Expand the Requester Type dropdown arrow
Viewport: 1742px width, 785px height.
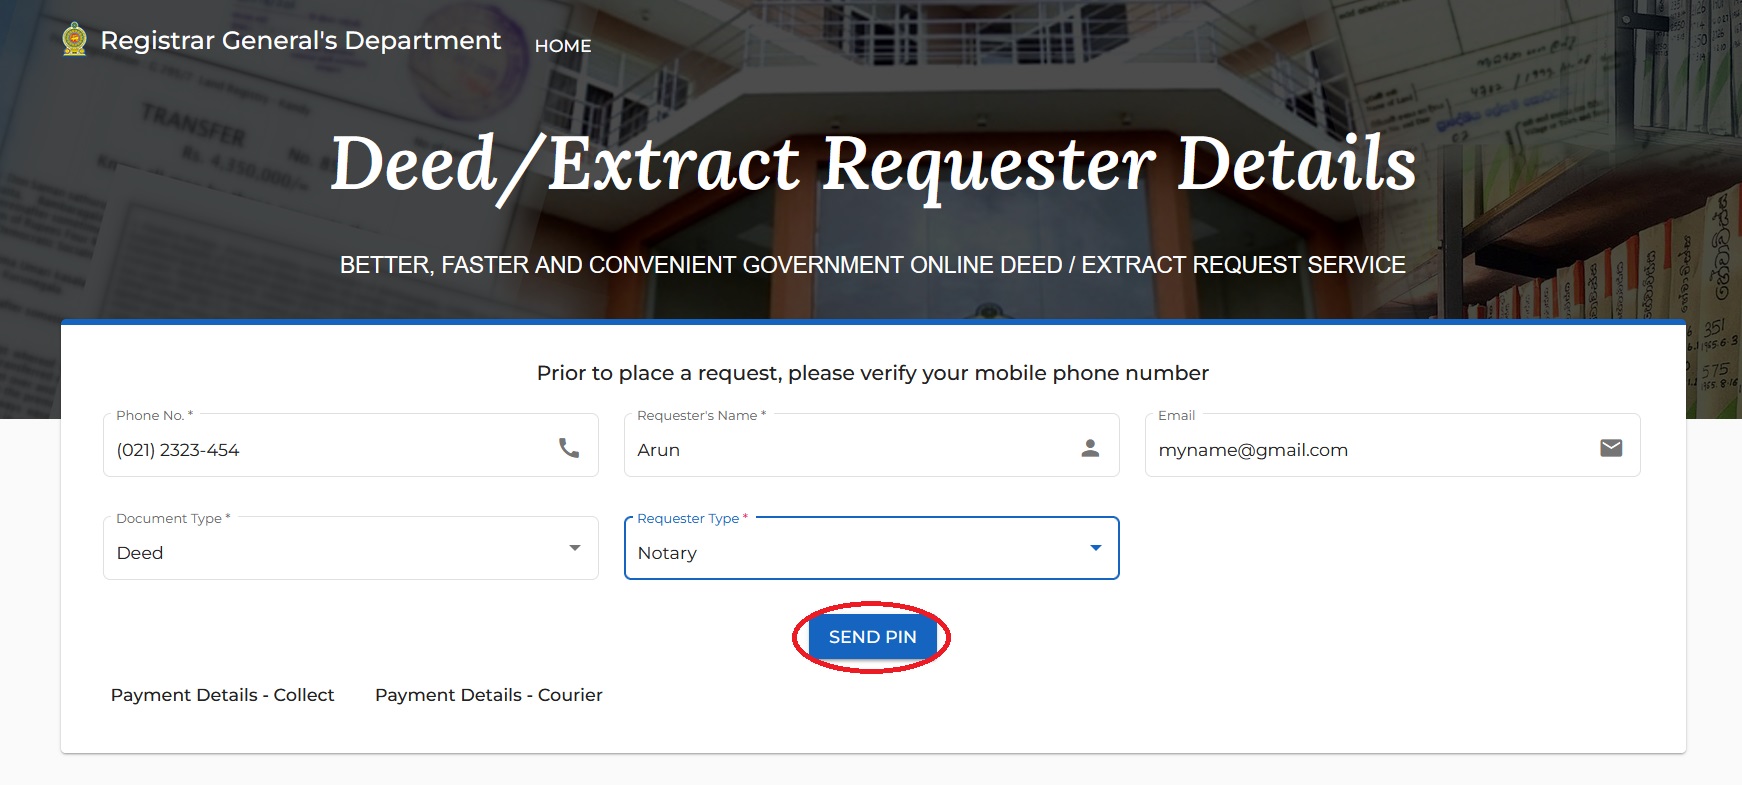point(1096,548)
